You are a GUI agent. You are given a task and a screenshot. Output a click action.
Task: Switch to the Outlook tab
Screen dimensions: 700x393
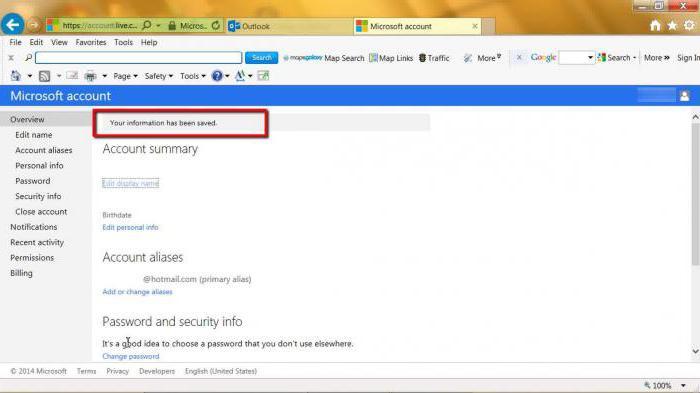click(x=289, y=26)
